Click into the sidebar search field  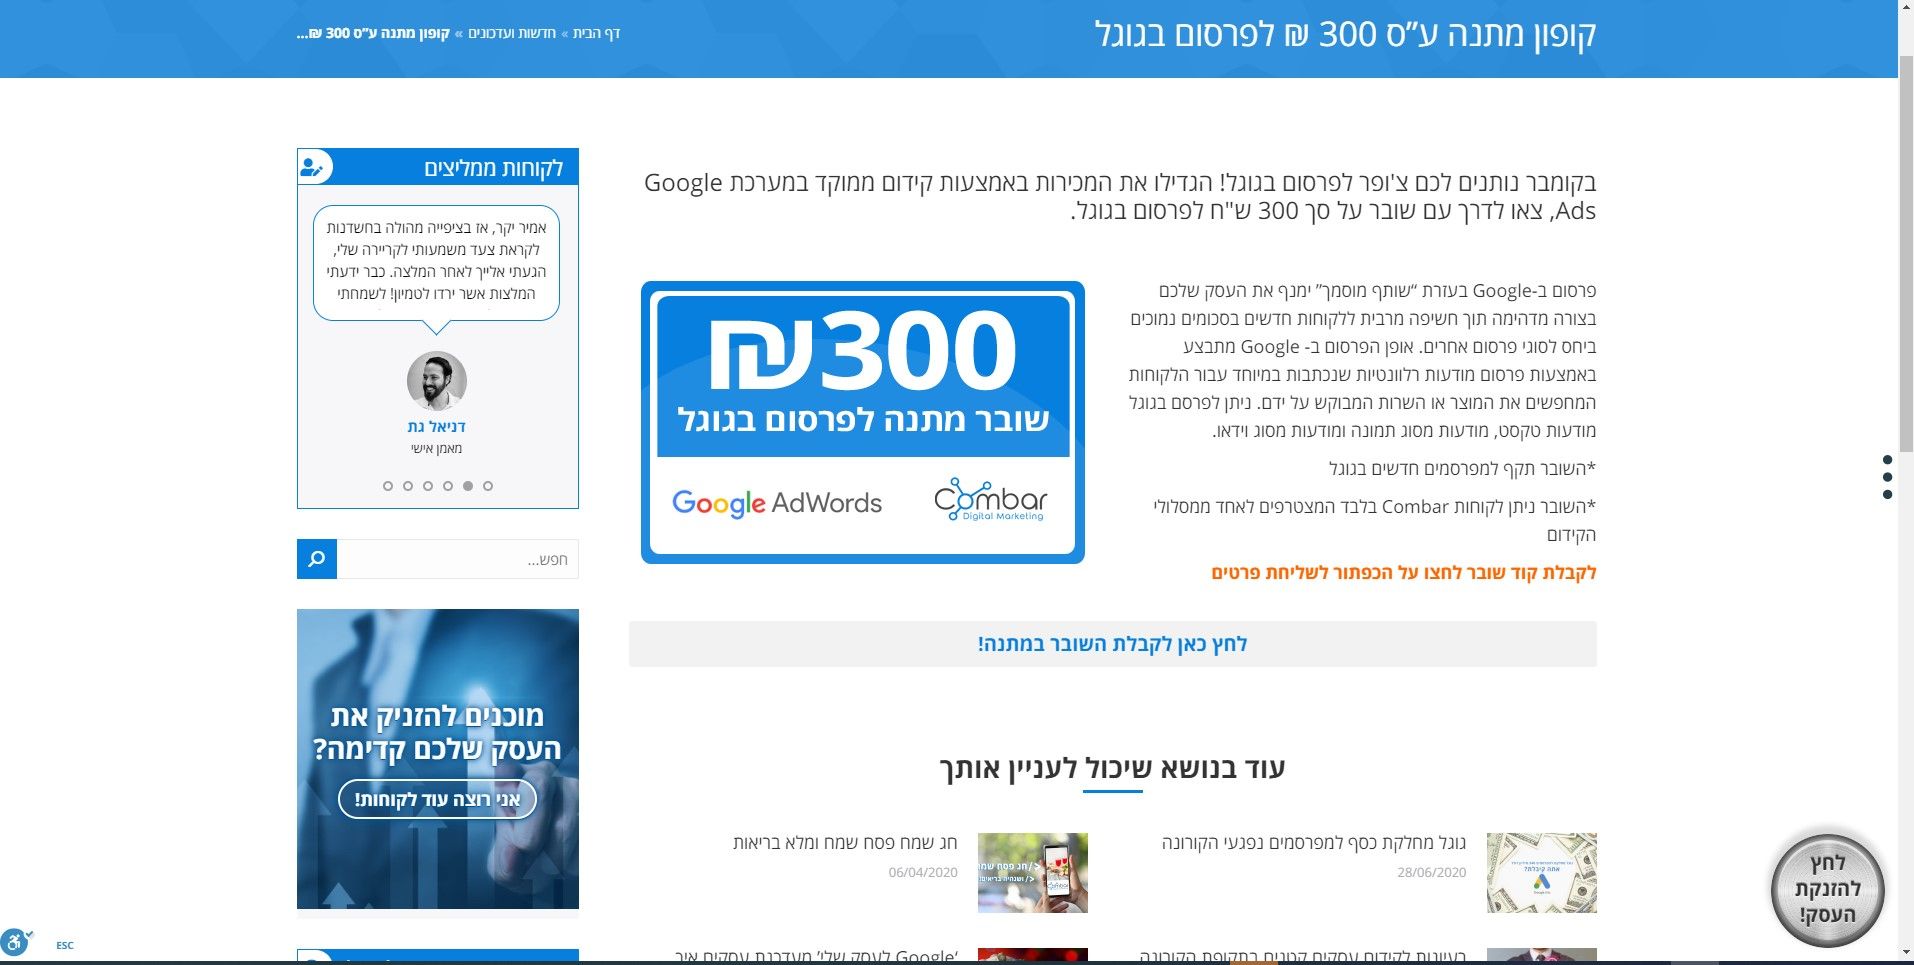click(x=460, y=559)
